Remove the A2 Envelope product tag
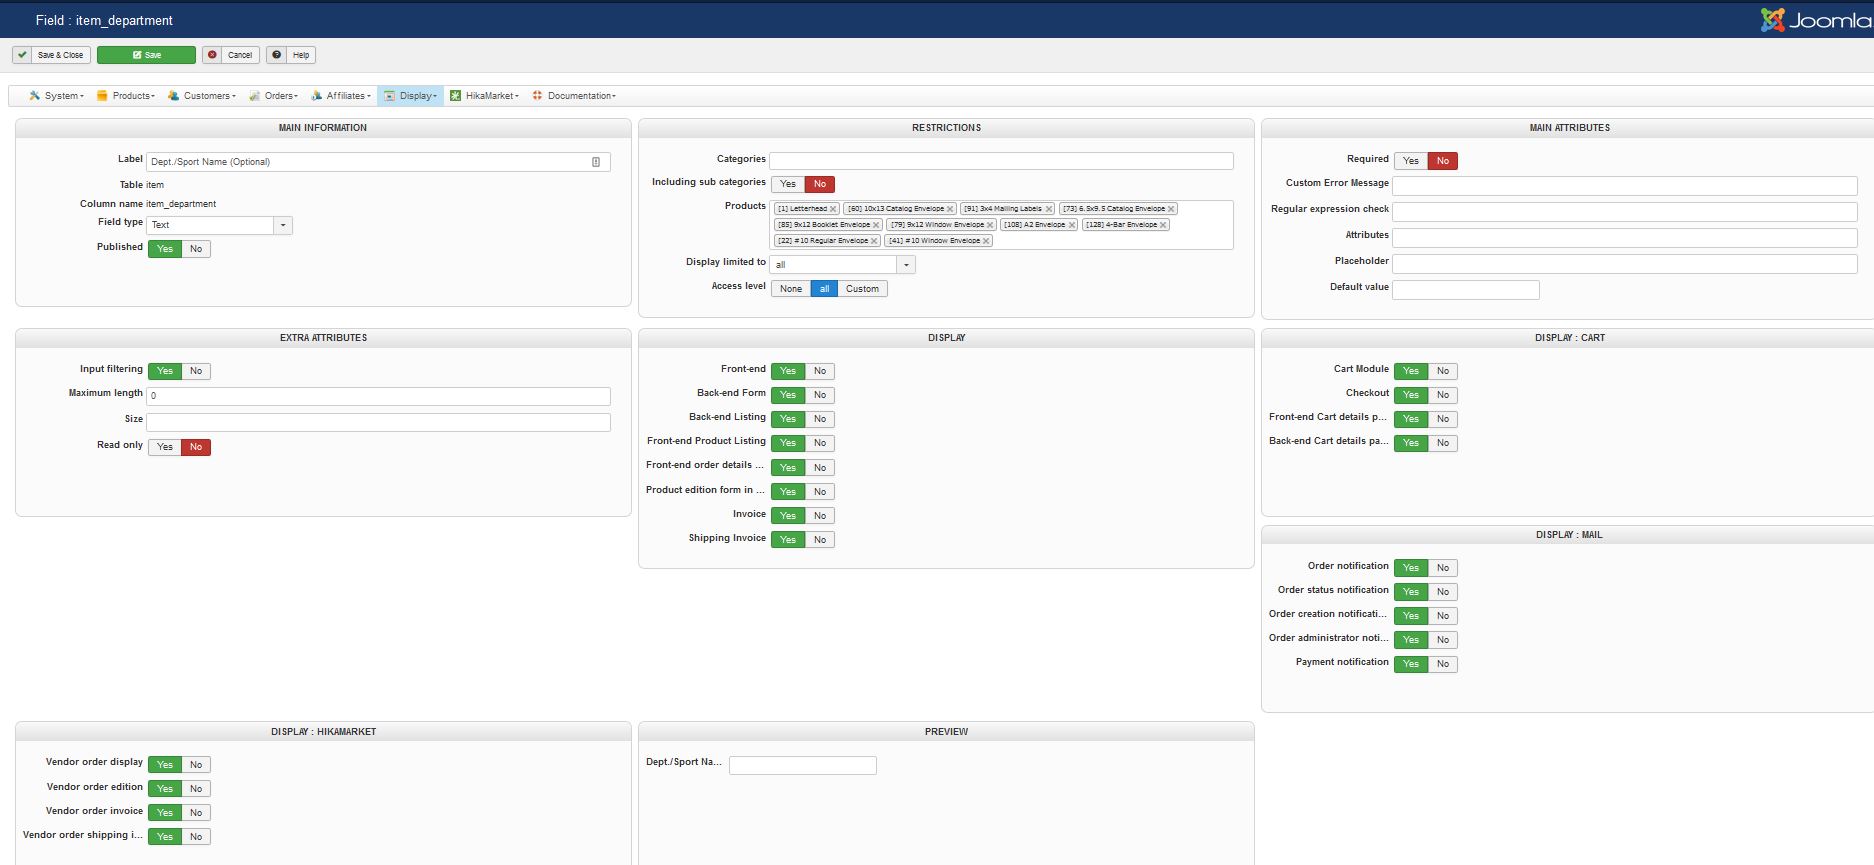The image size is (1874, 865). click(x=1072, y=225)
